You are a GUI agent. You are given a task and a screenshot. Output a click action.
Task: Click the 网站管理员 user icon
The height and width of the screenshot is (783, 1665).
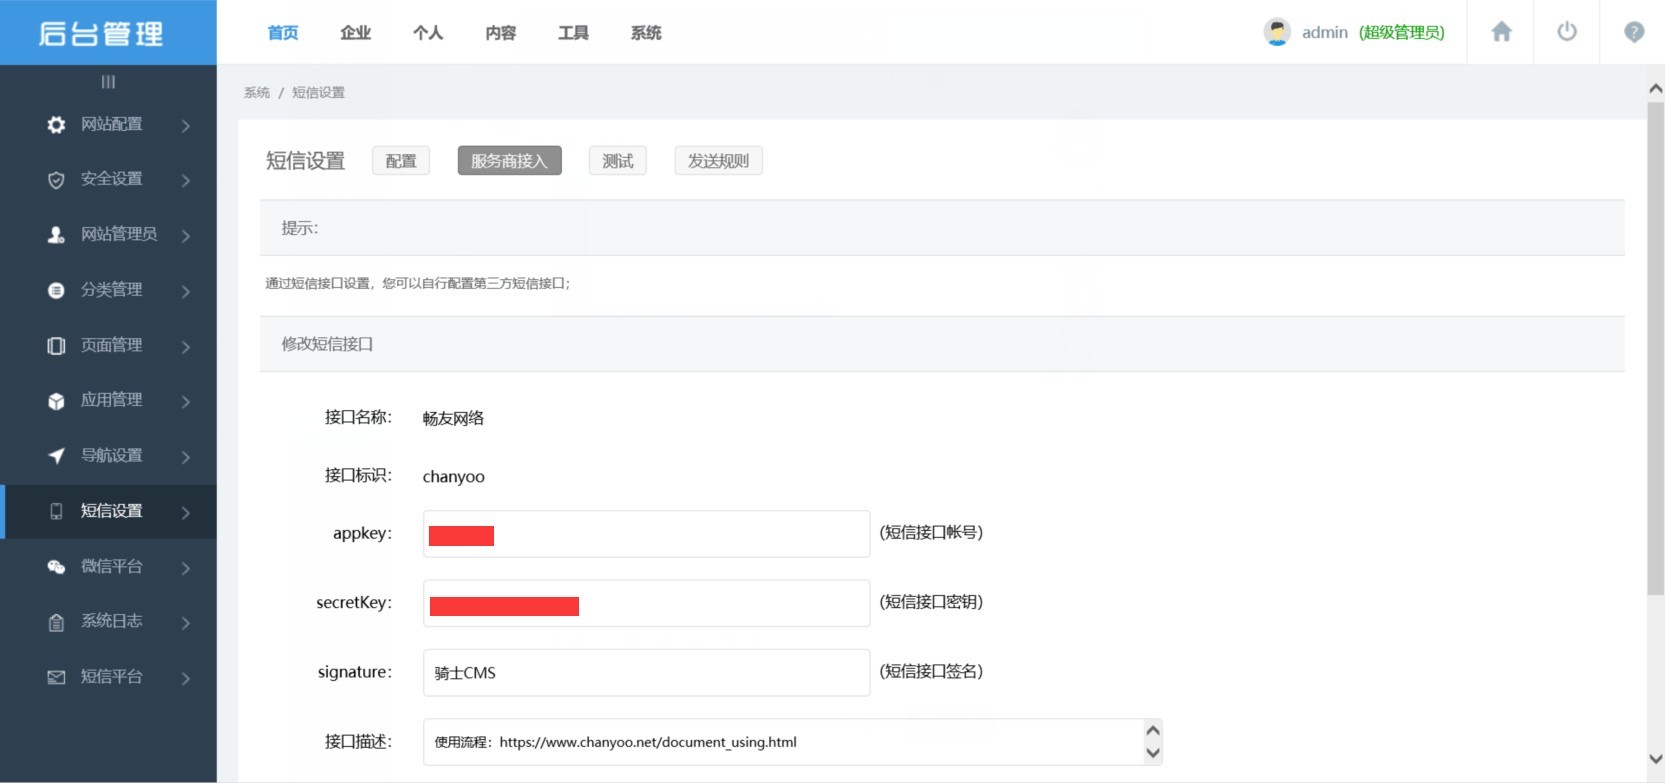coord(56,235)
